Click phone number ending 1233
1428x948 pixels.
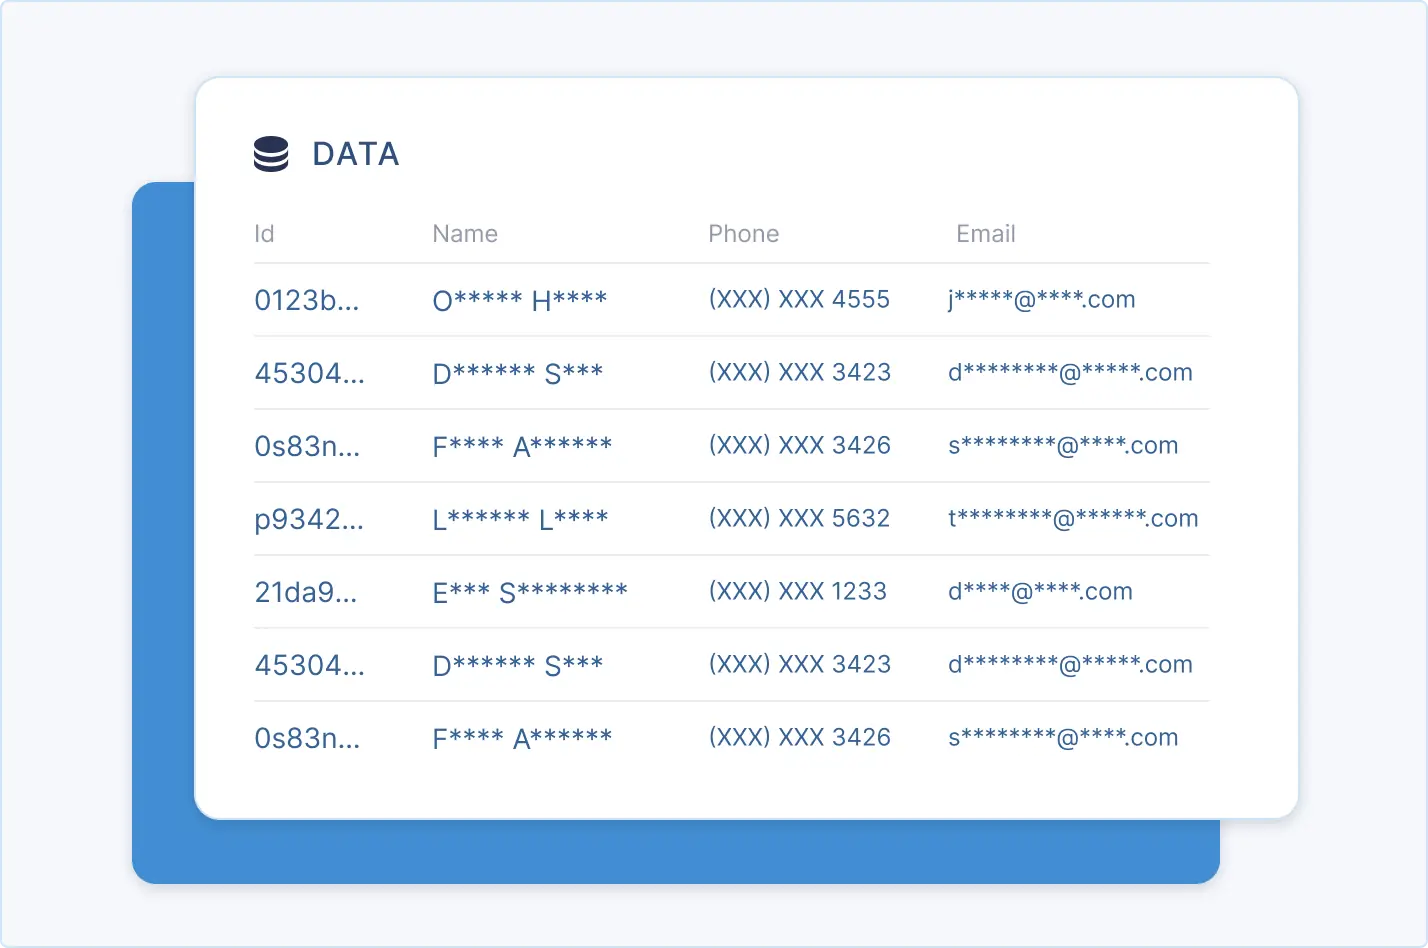(797, 592)
